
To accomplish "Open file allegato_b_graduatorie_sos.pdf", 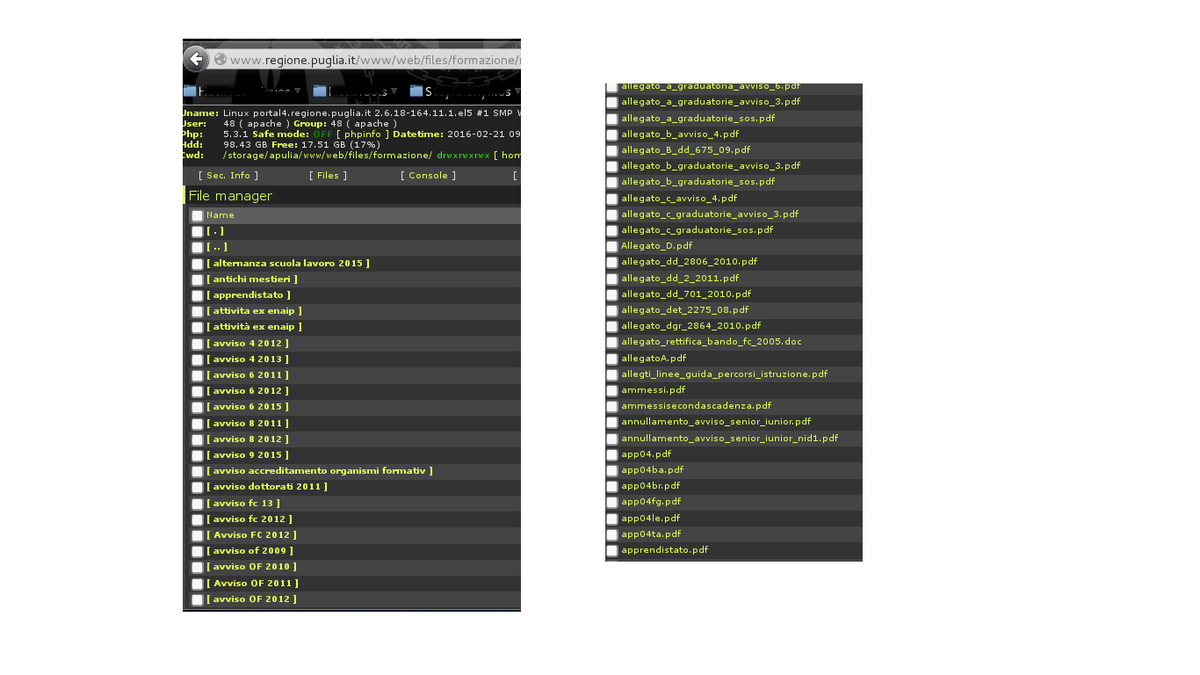I will (x=698, y=182).
